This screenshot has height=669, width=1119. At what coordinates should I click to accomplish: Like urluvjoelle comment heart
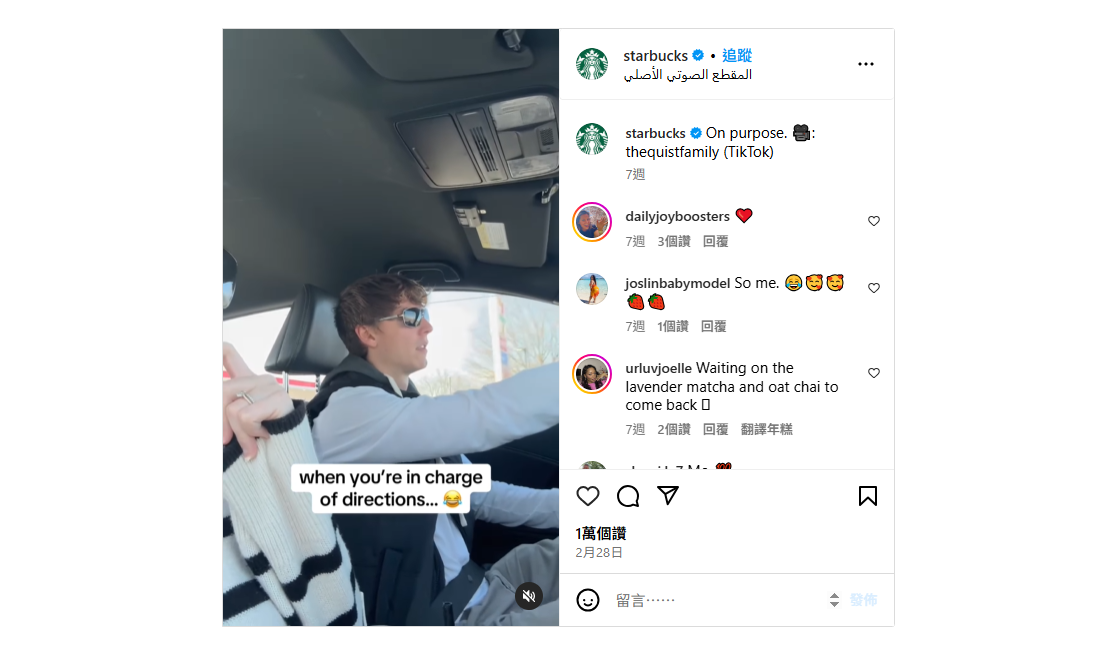[874, 373]
